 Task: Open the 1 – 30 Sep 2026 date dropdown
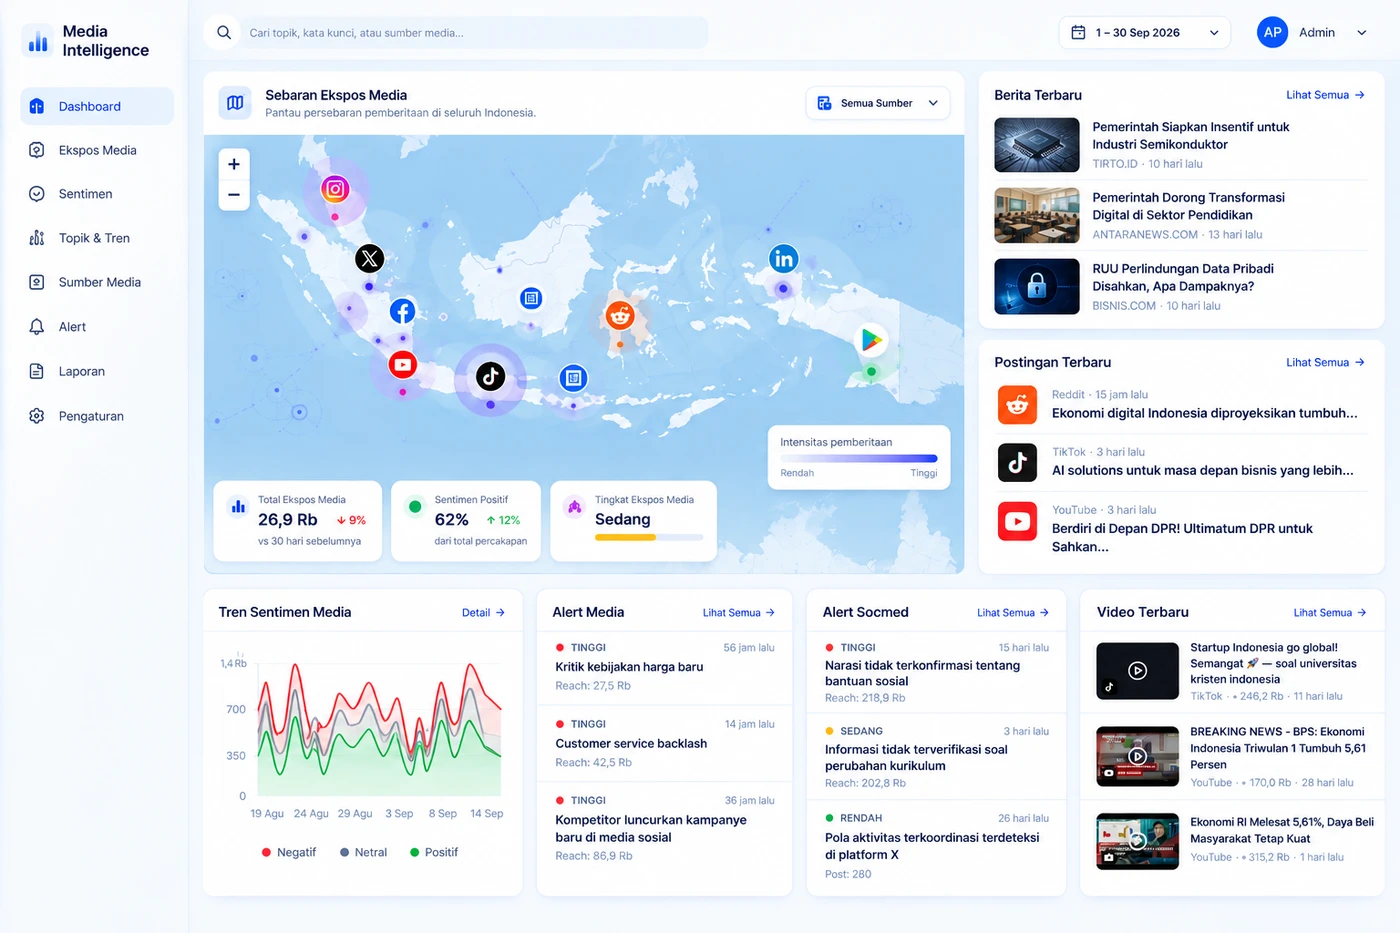1144,33
